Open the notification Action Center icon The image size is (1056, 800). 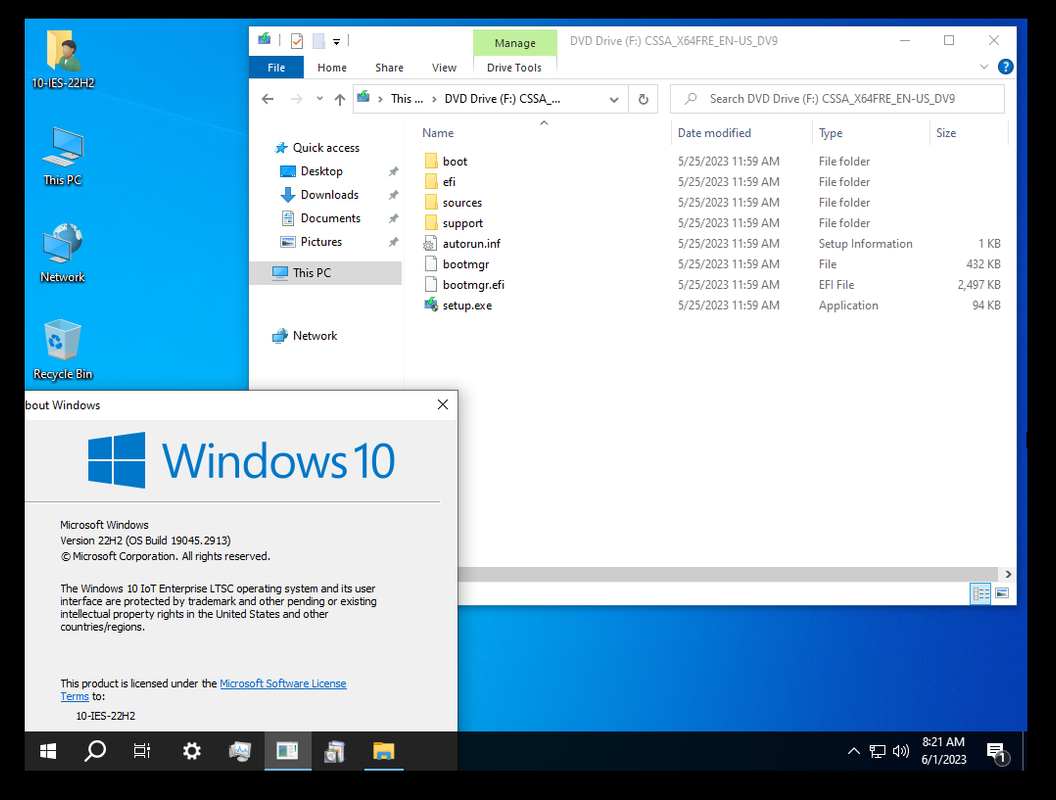pyautogui.click(x=996, y=752)
